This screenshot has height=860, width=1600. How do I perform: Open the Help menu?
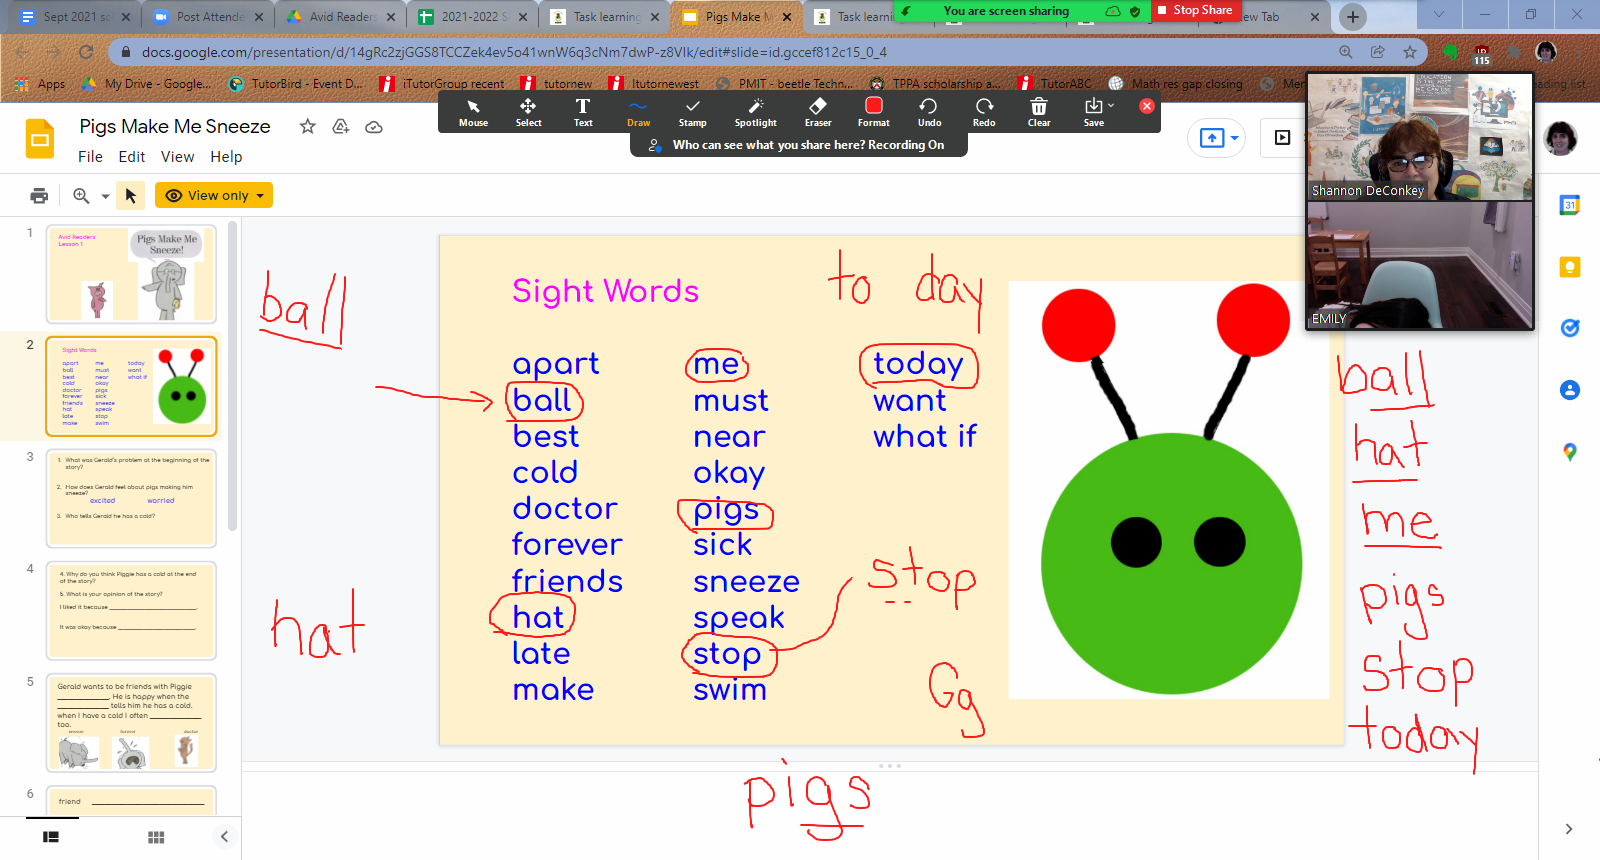[226, 156]
